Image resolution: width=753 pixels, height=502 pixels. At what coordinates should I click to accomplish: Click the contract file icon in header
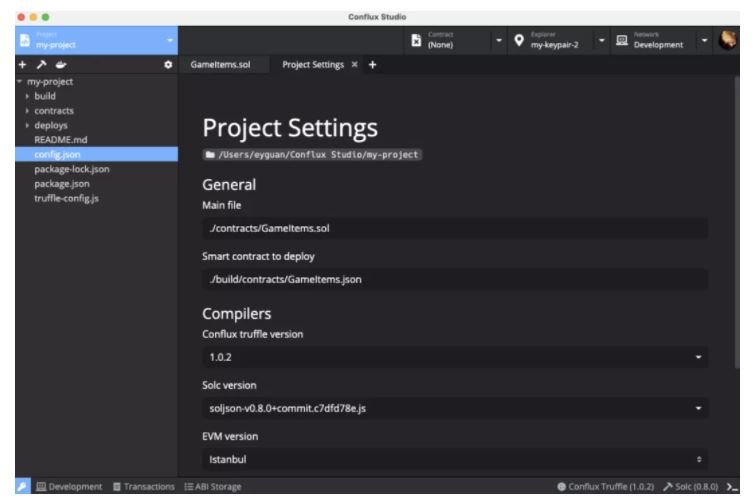[x=416, y=40]
